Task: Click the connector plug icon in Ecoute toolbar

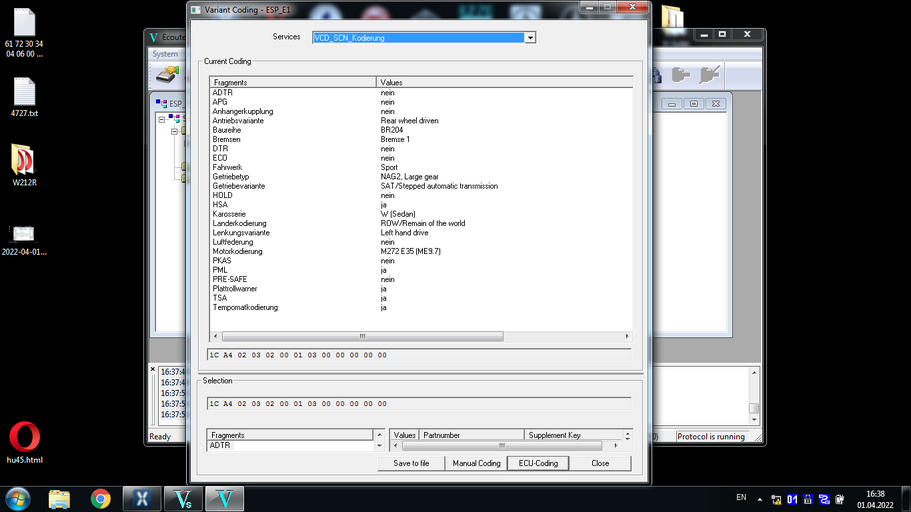Action: (x=681, y=74)
